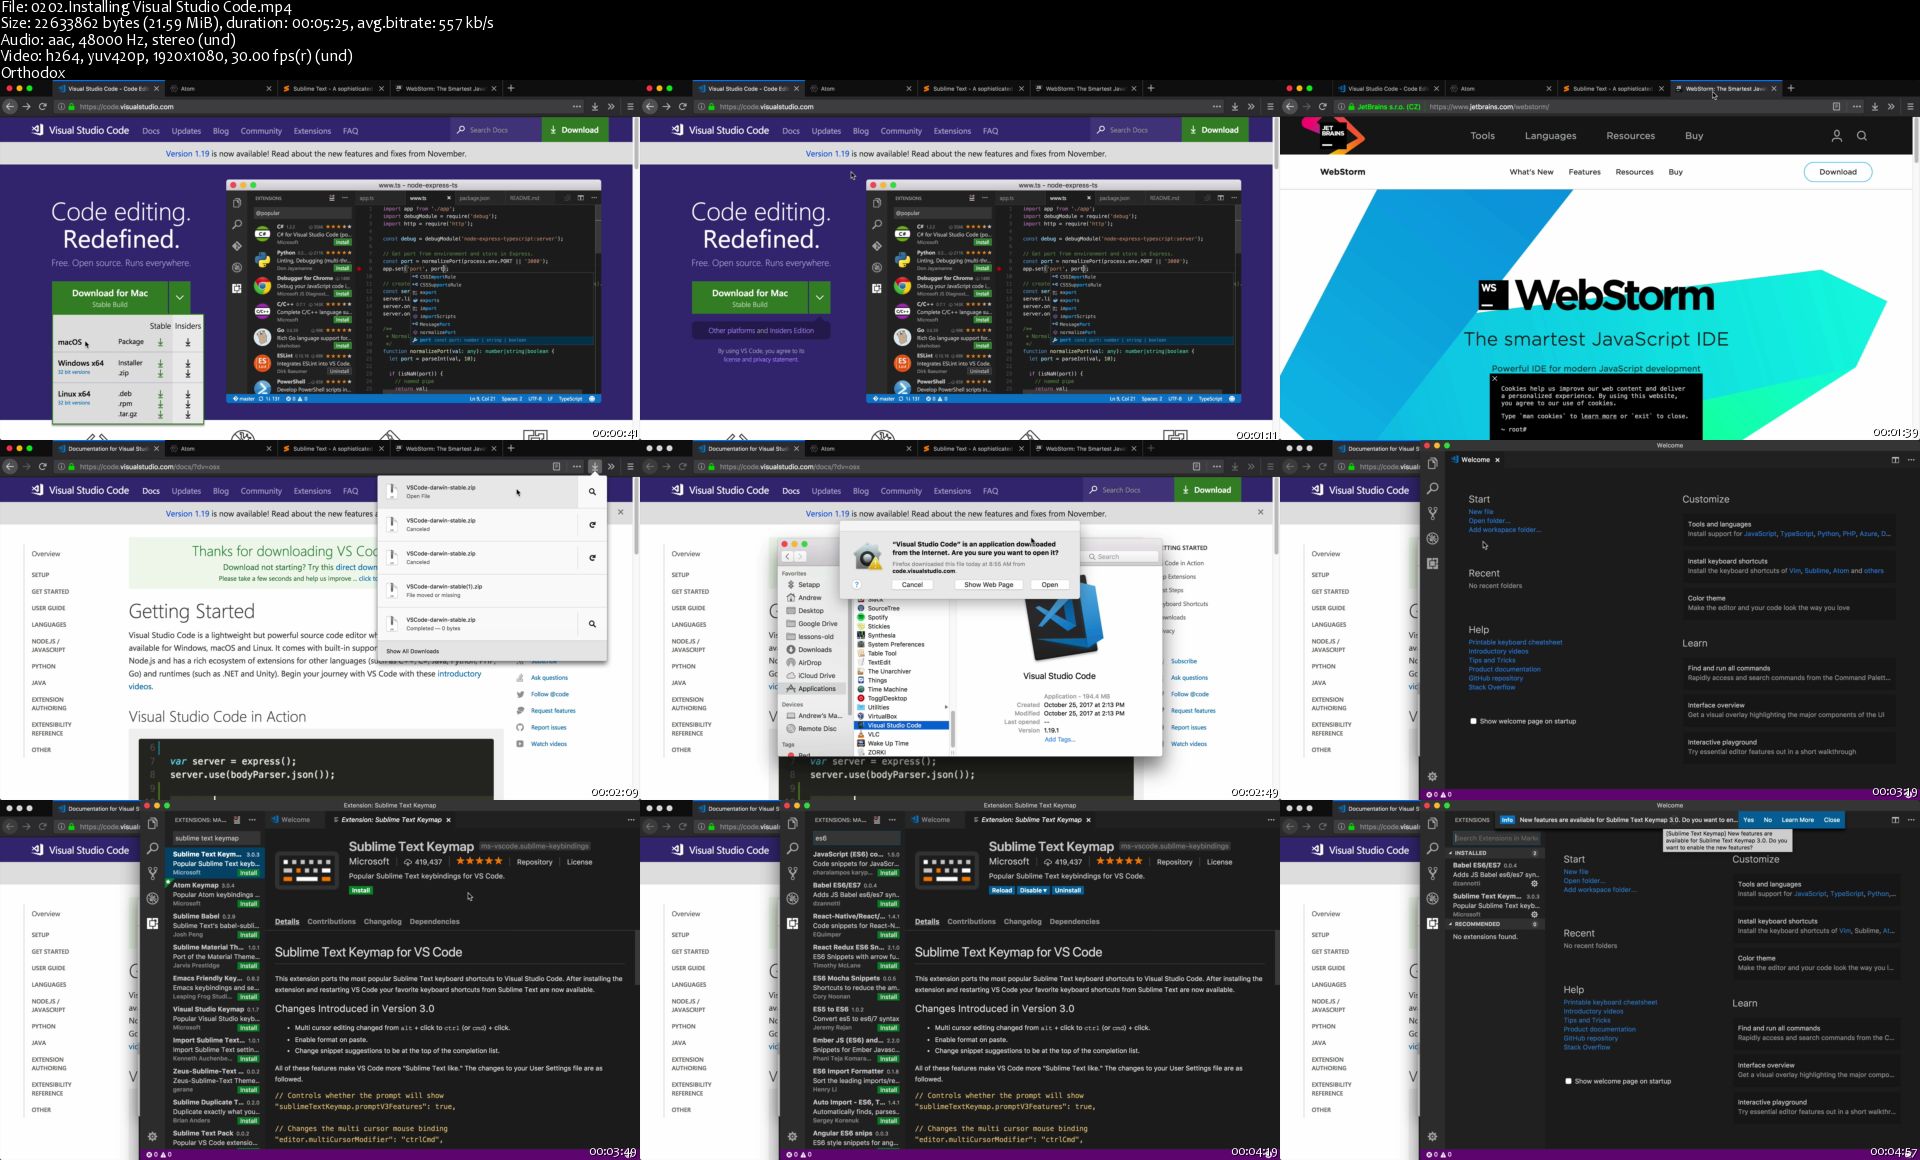
Task: Click errors and warnings status in 00:03:19 frame
Action: 1437,795
